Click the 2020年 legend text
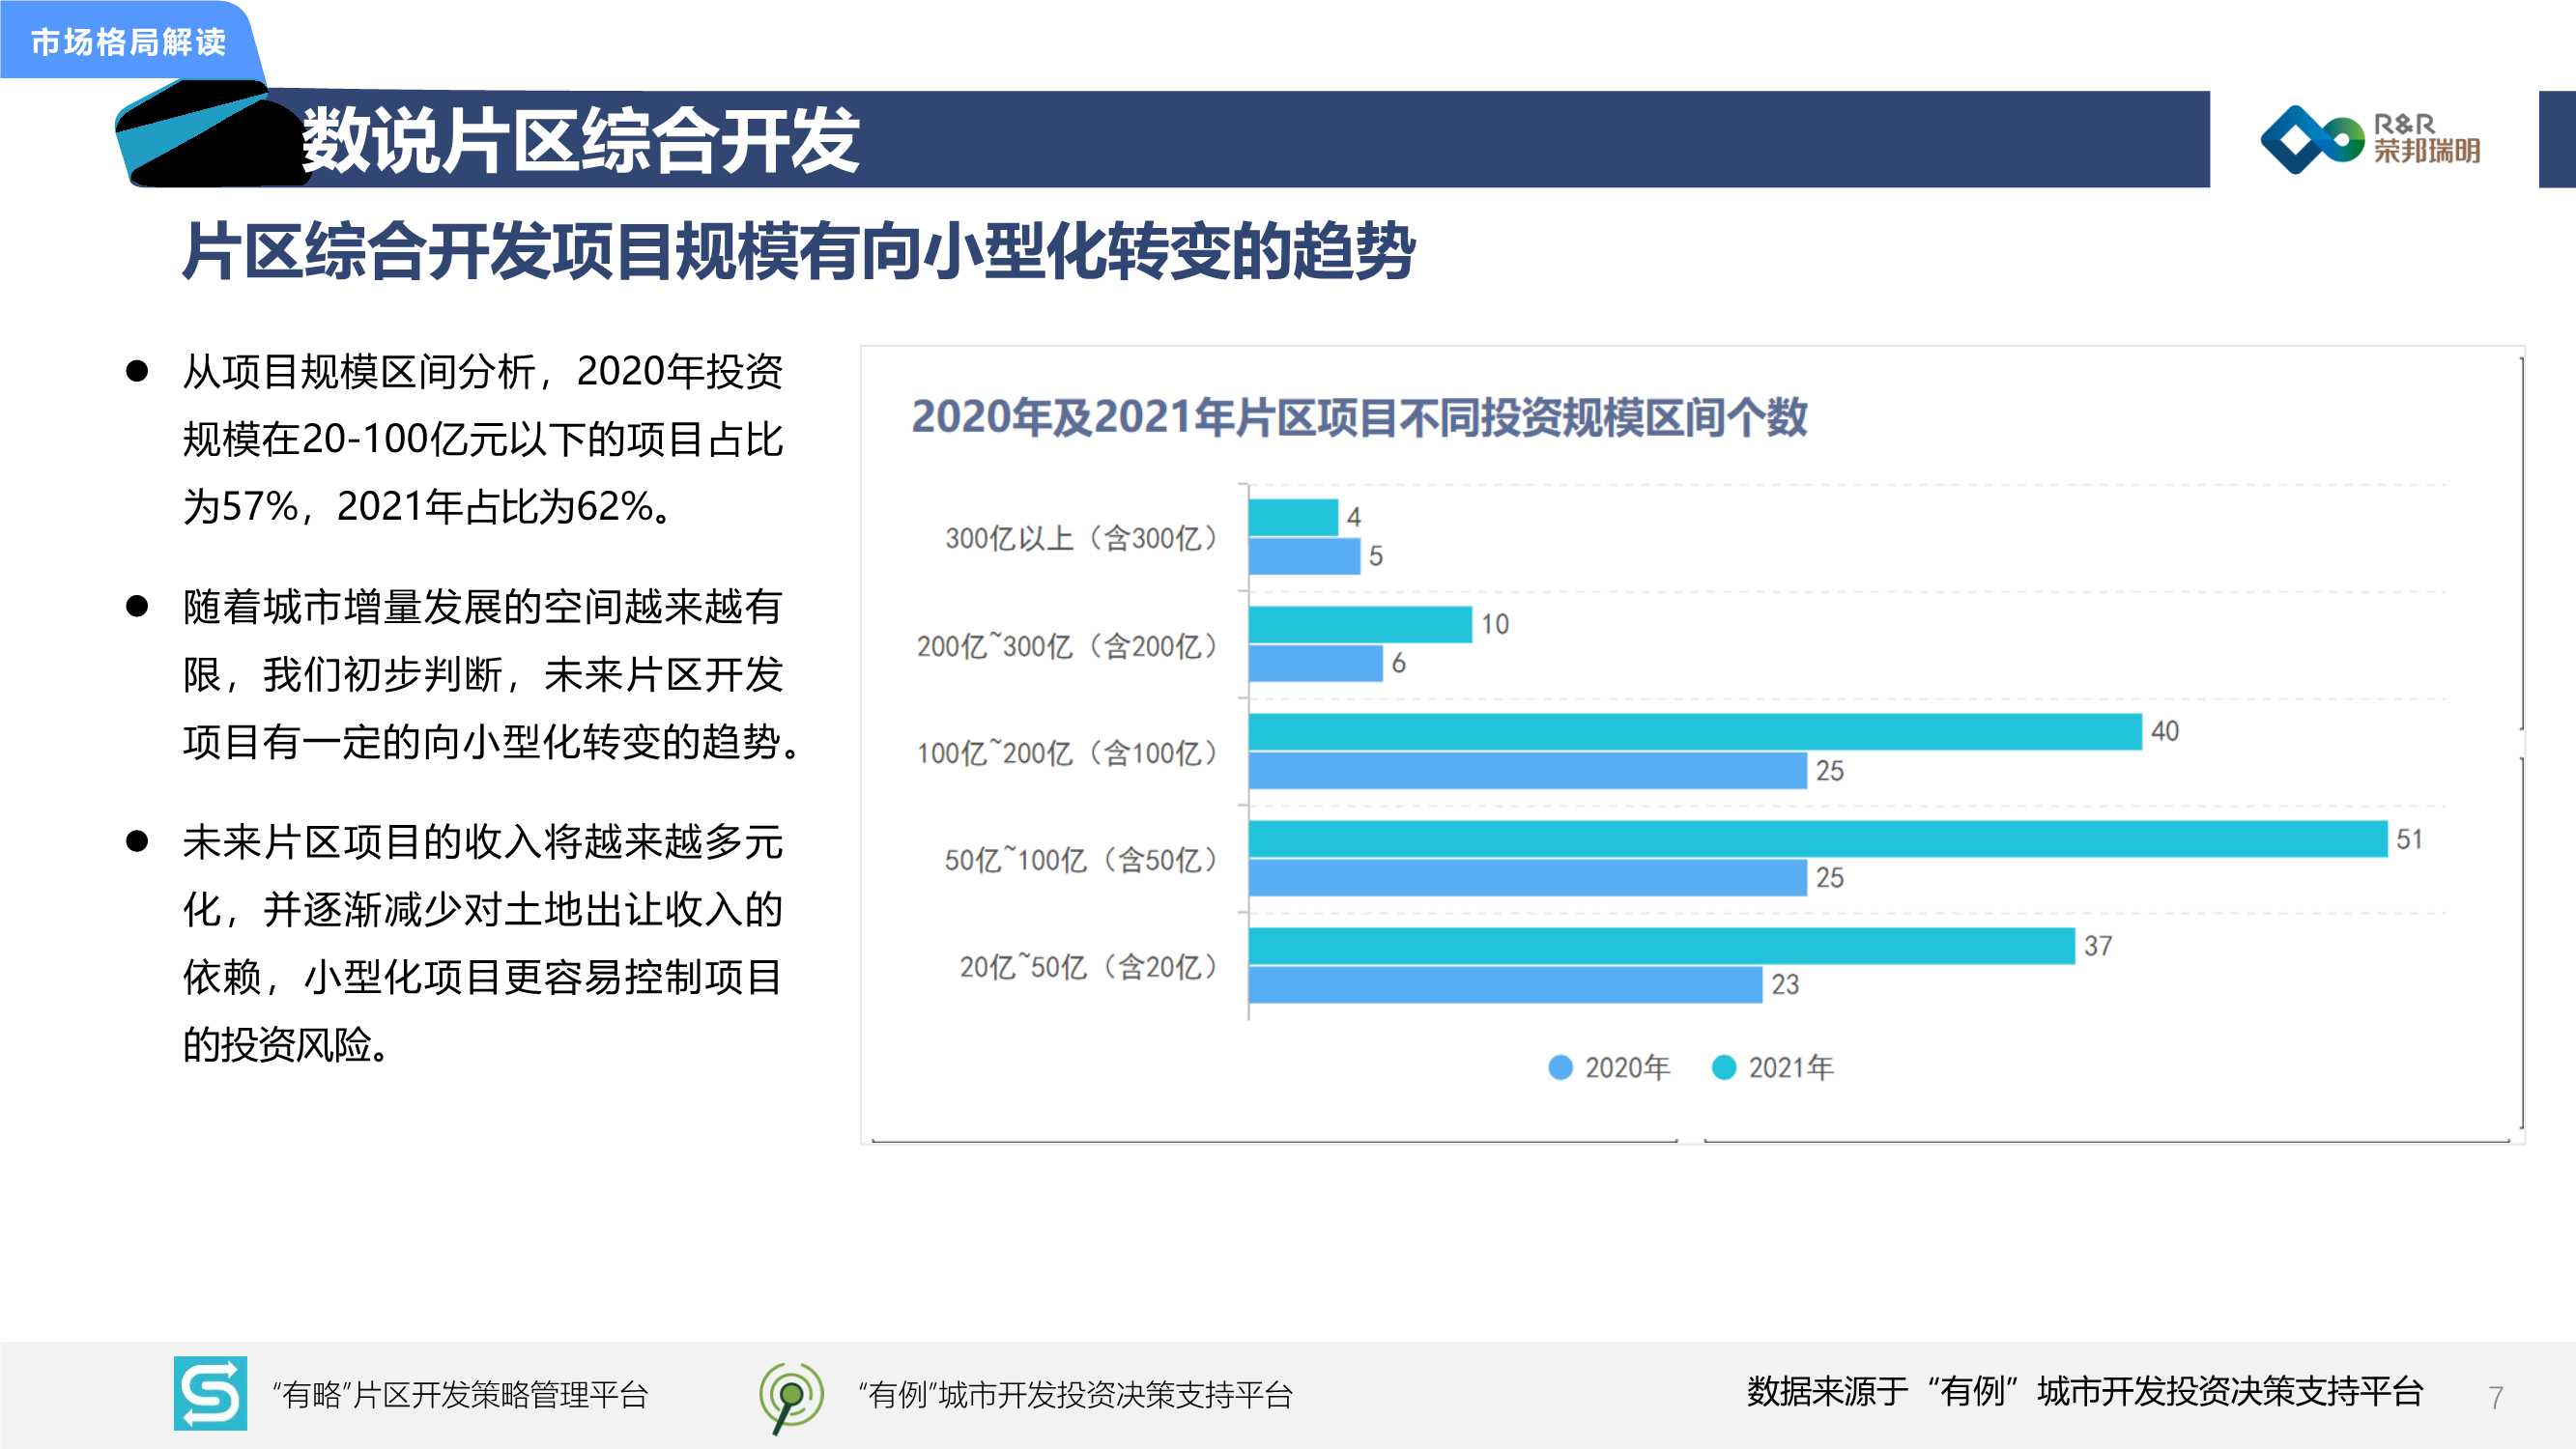 1627,1067
